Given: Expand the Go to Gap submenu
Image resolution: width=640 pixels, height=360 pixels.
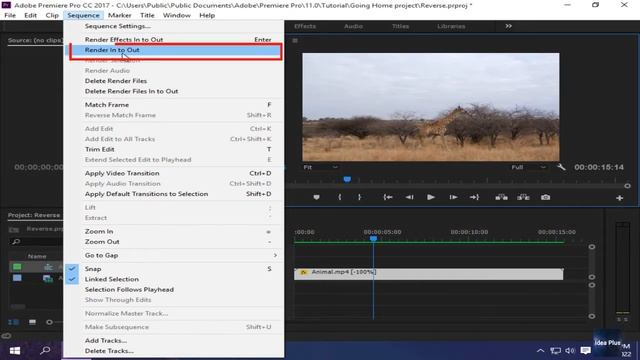Looking at the screenshot, I should [x=174, y=255].
